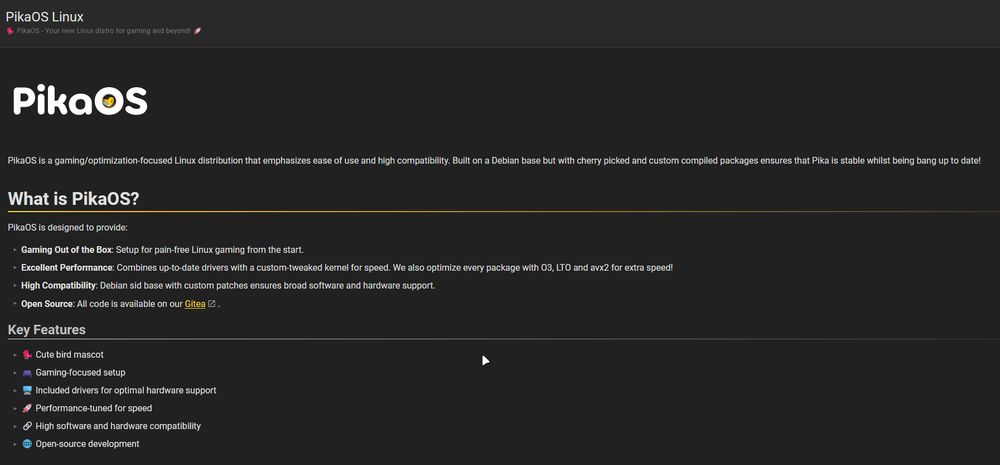Click the 'Key Features' heading
Viewport: 1000px width, 465px height.
tap(47, 330)
